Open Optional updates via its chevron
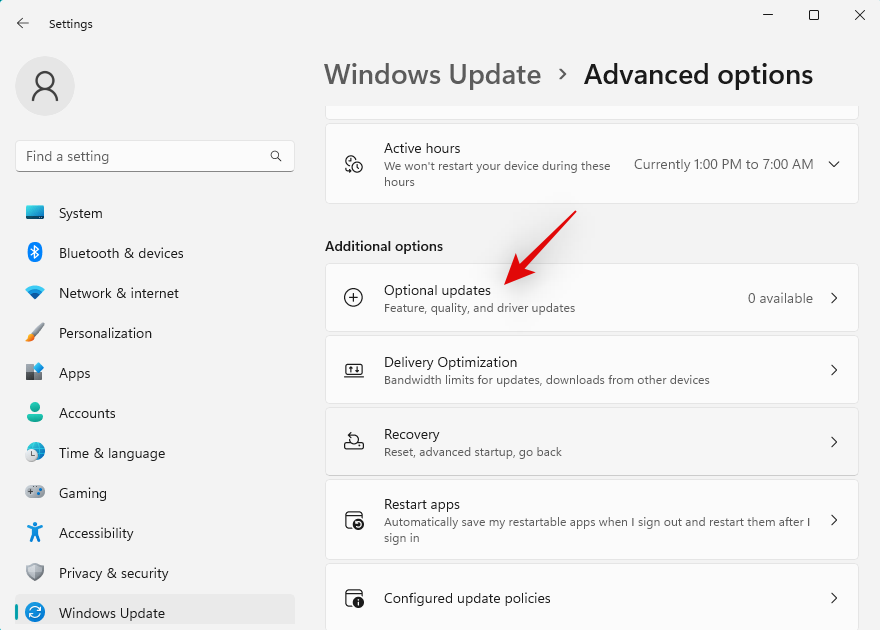The height and width of the screenshot is (630, 880). click(x=834, y=298)
